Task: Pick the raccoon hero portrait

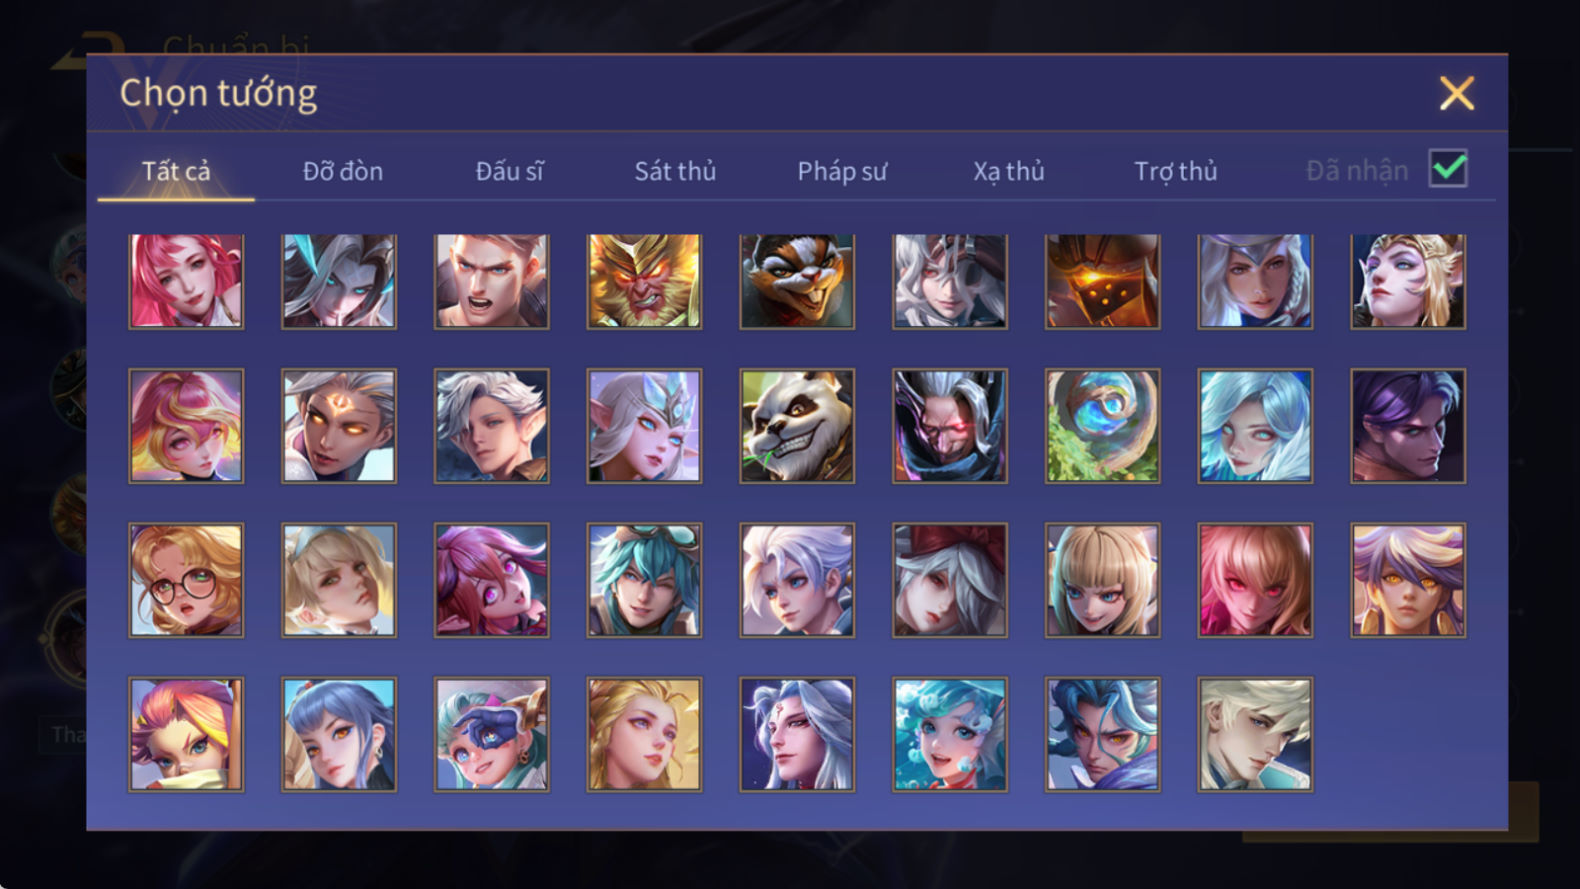Action: pos(797,281)
